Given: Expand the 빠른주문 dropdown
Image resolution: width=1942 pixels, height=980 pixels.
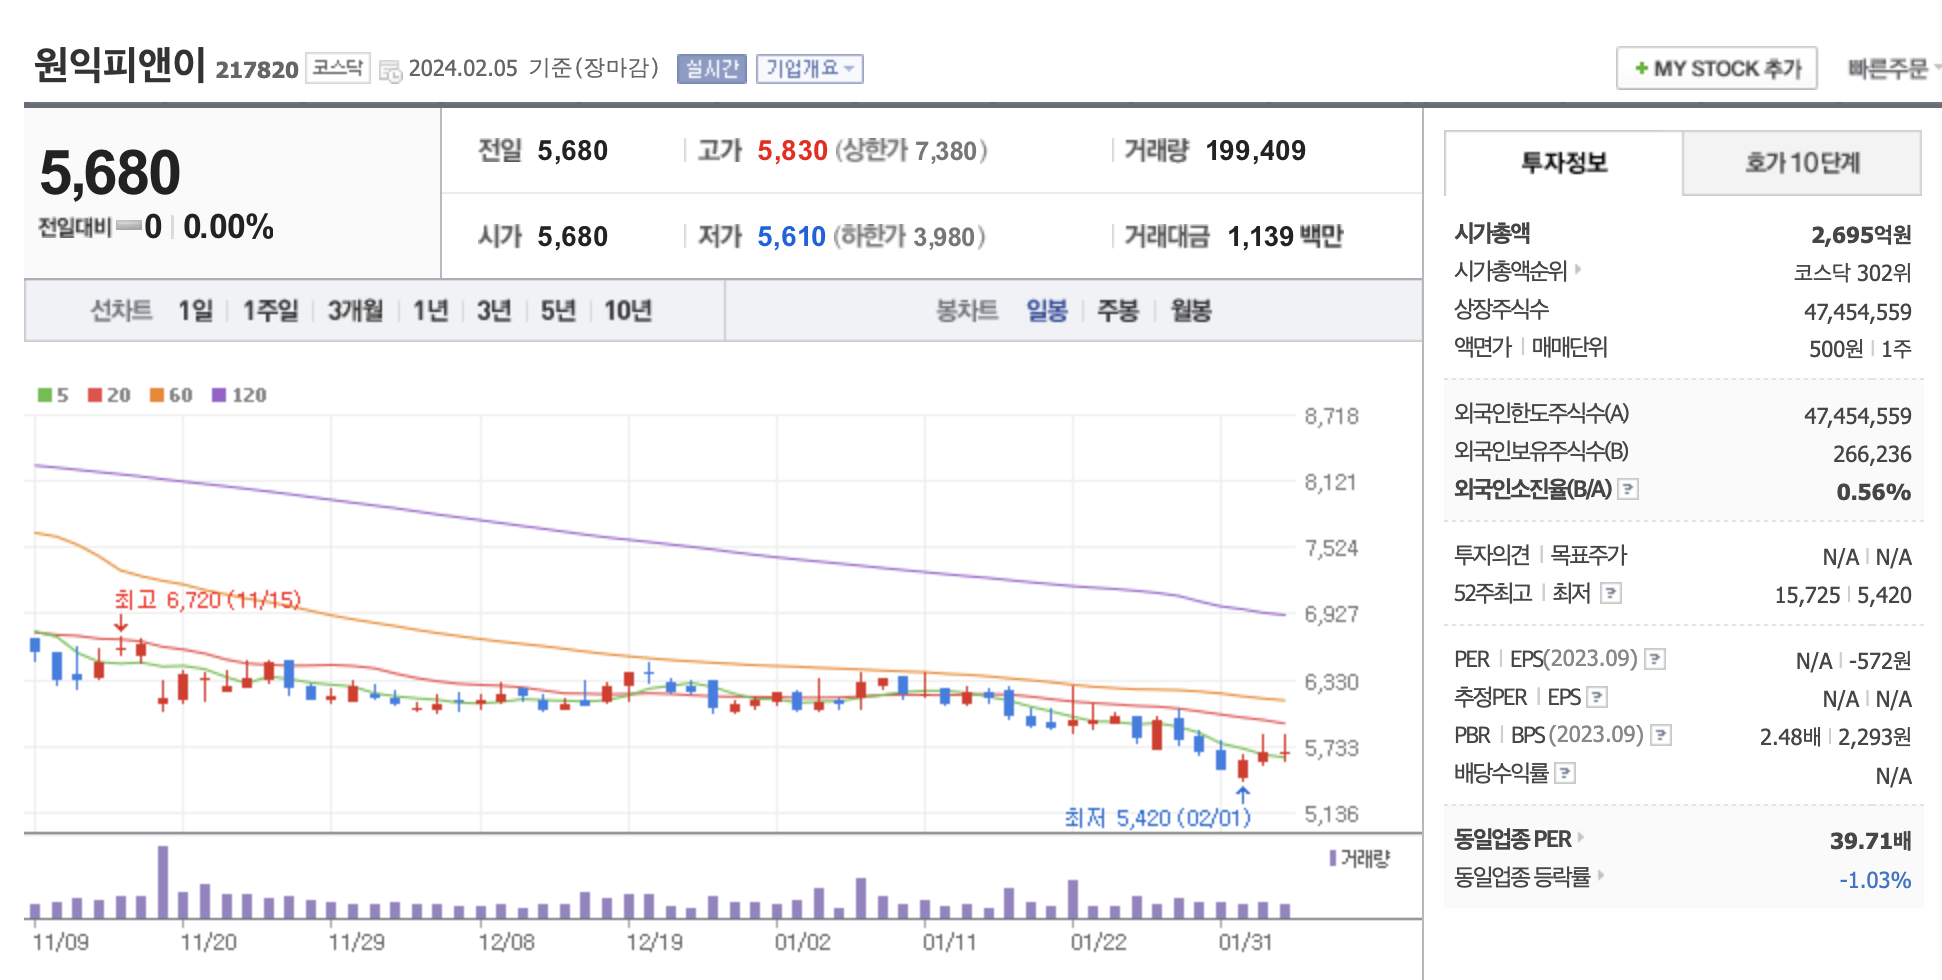Looking at the screenshot, I should 1893,69.
